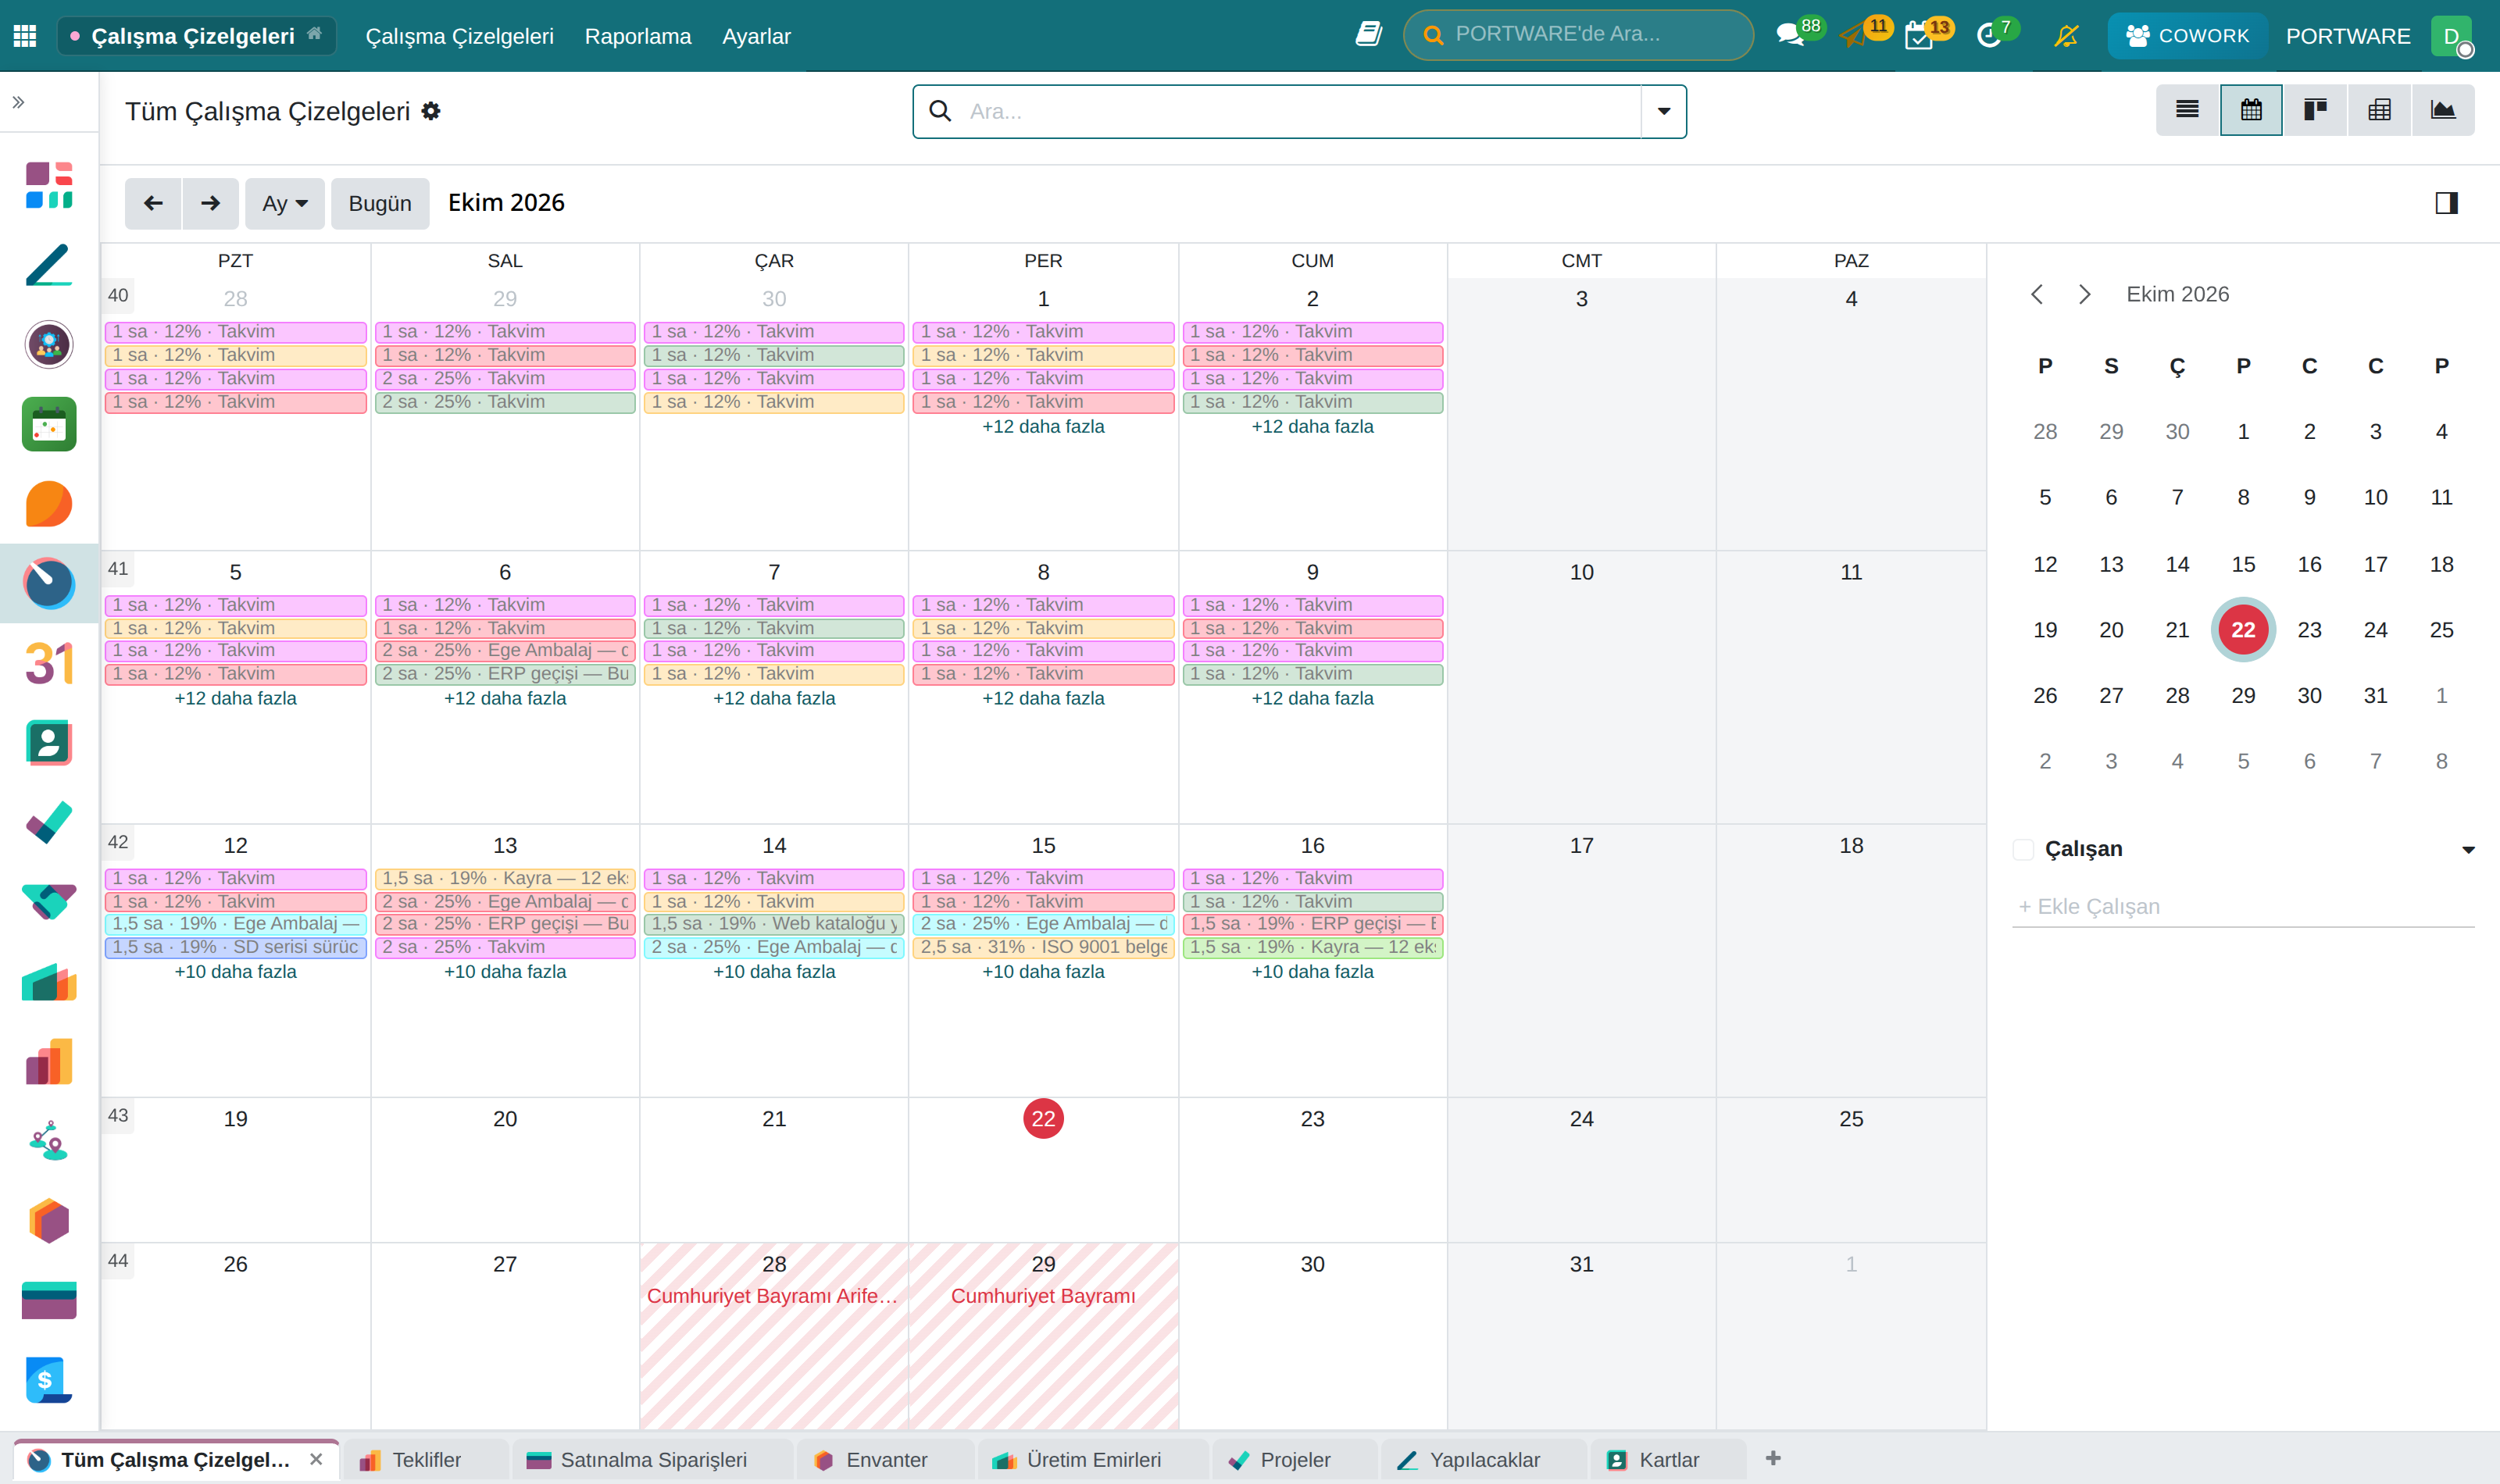Go to previous month with the left arrow button
This screenshot has width=2500, height=1484.
pos(153,204)
